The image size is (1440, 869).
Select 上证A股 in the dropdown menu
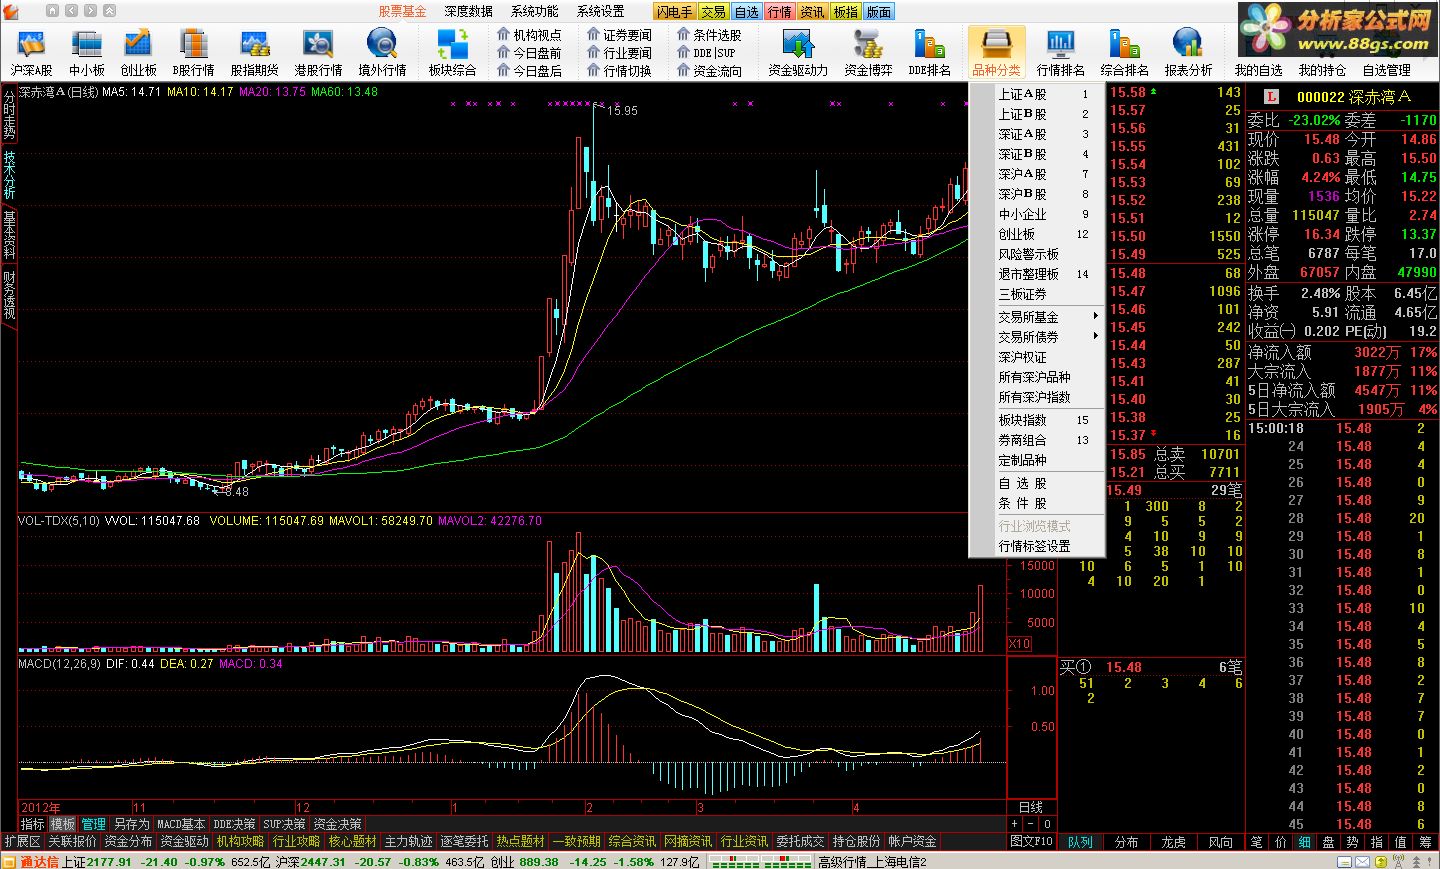(1037, 94)
